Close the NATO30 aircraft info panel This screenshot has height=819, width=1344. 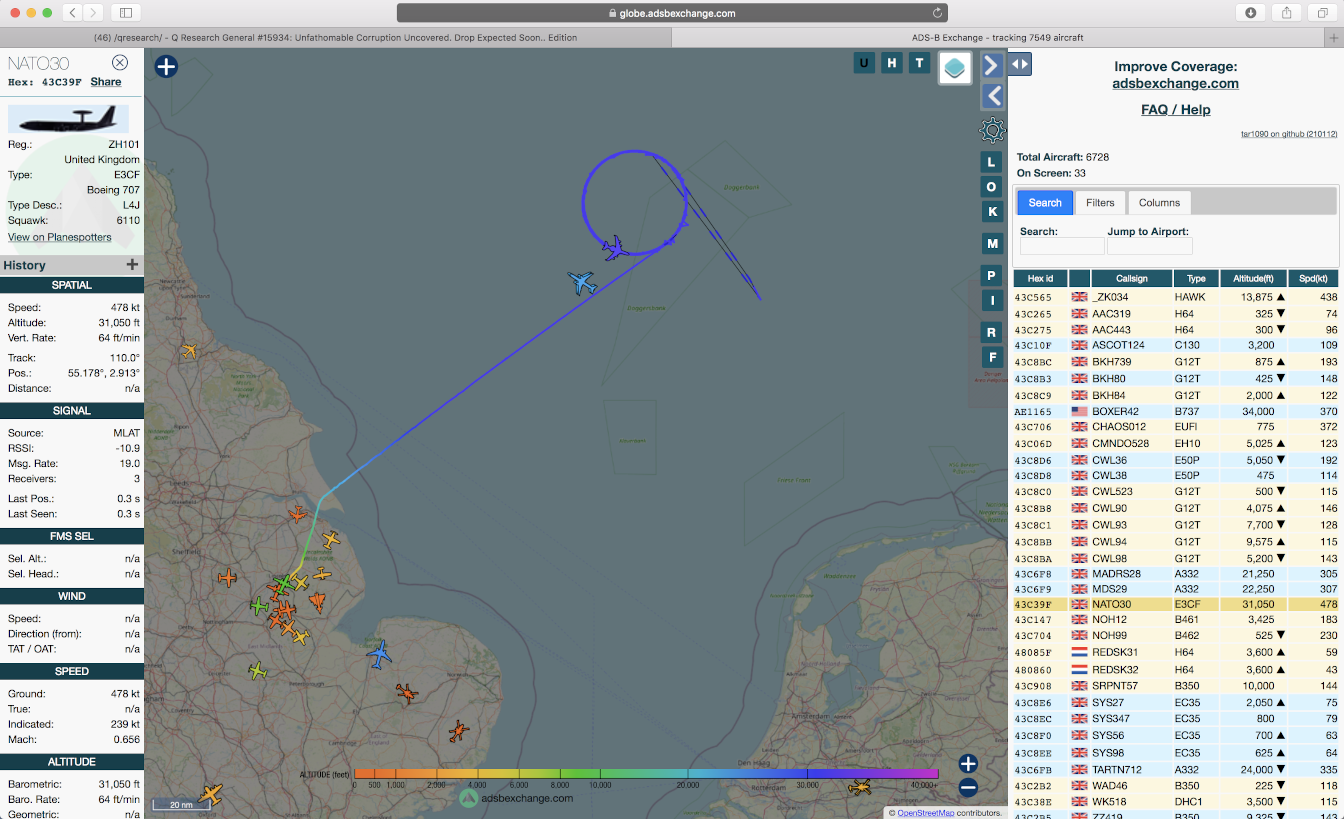pos(120,63)
